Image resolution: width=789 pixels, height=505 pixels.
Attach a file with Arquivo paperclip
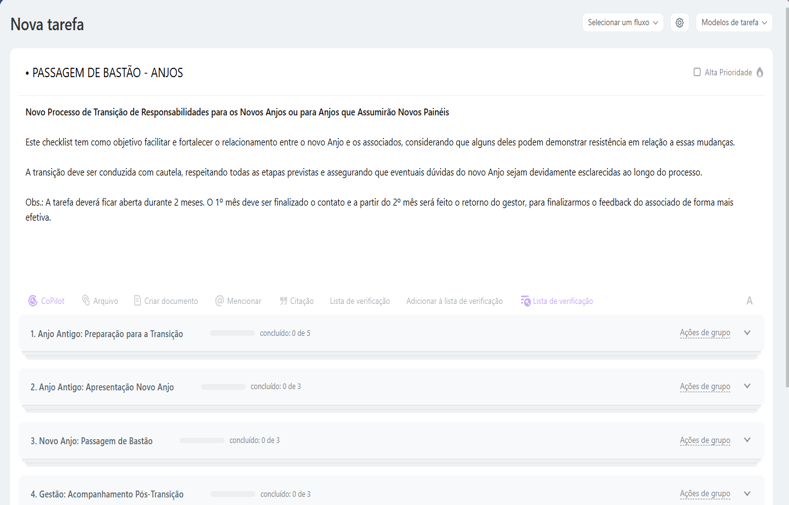coord(86,301)
